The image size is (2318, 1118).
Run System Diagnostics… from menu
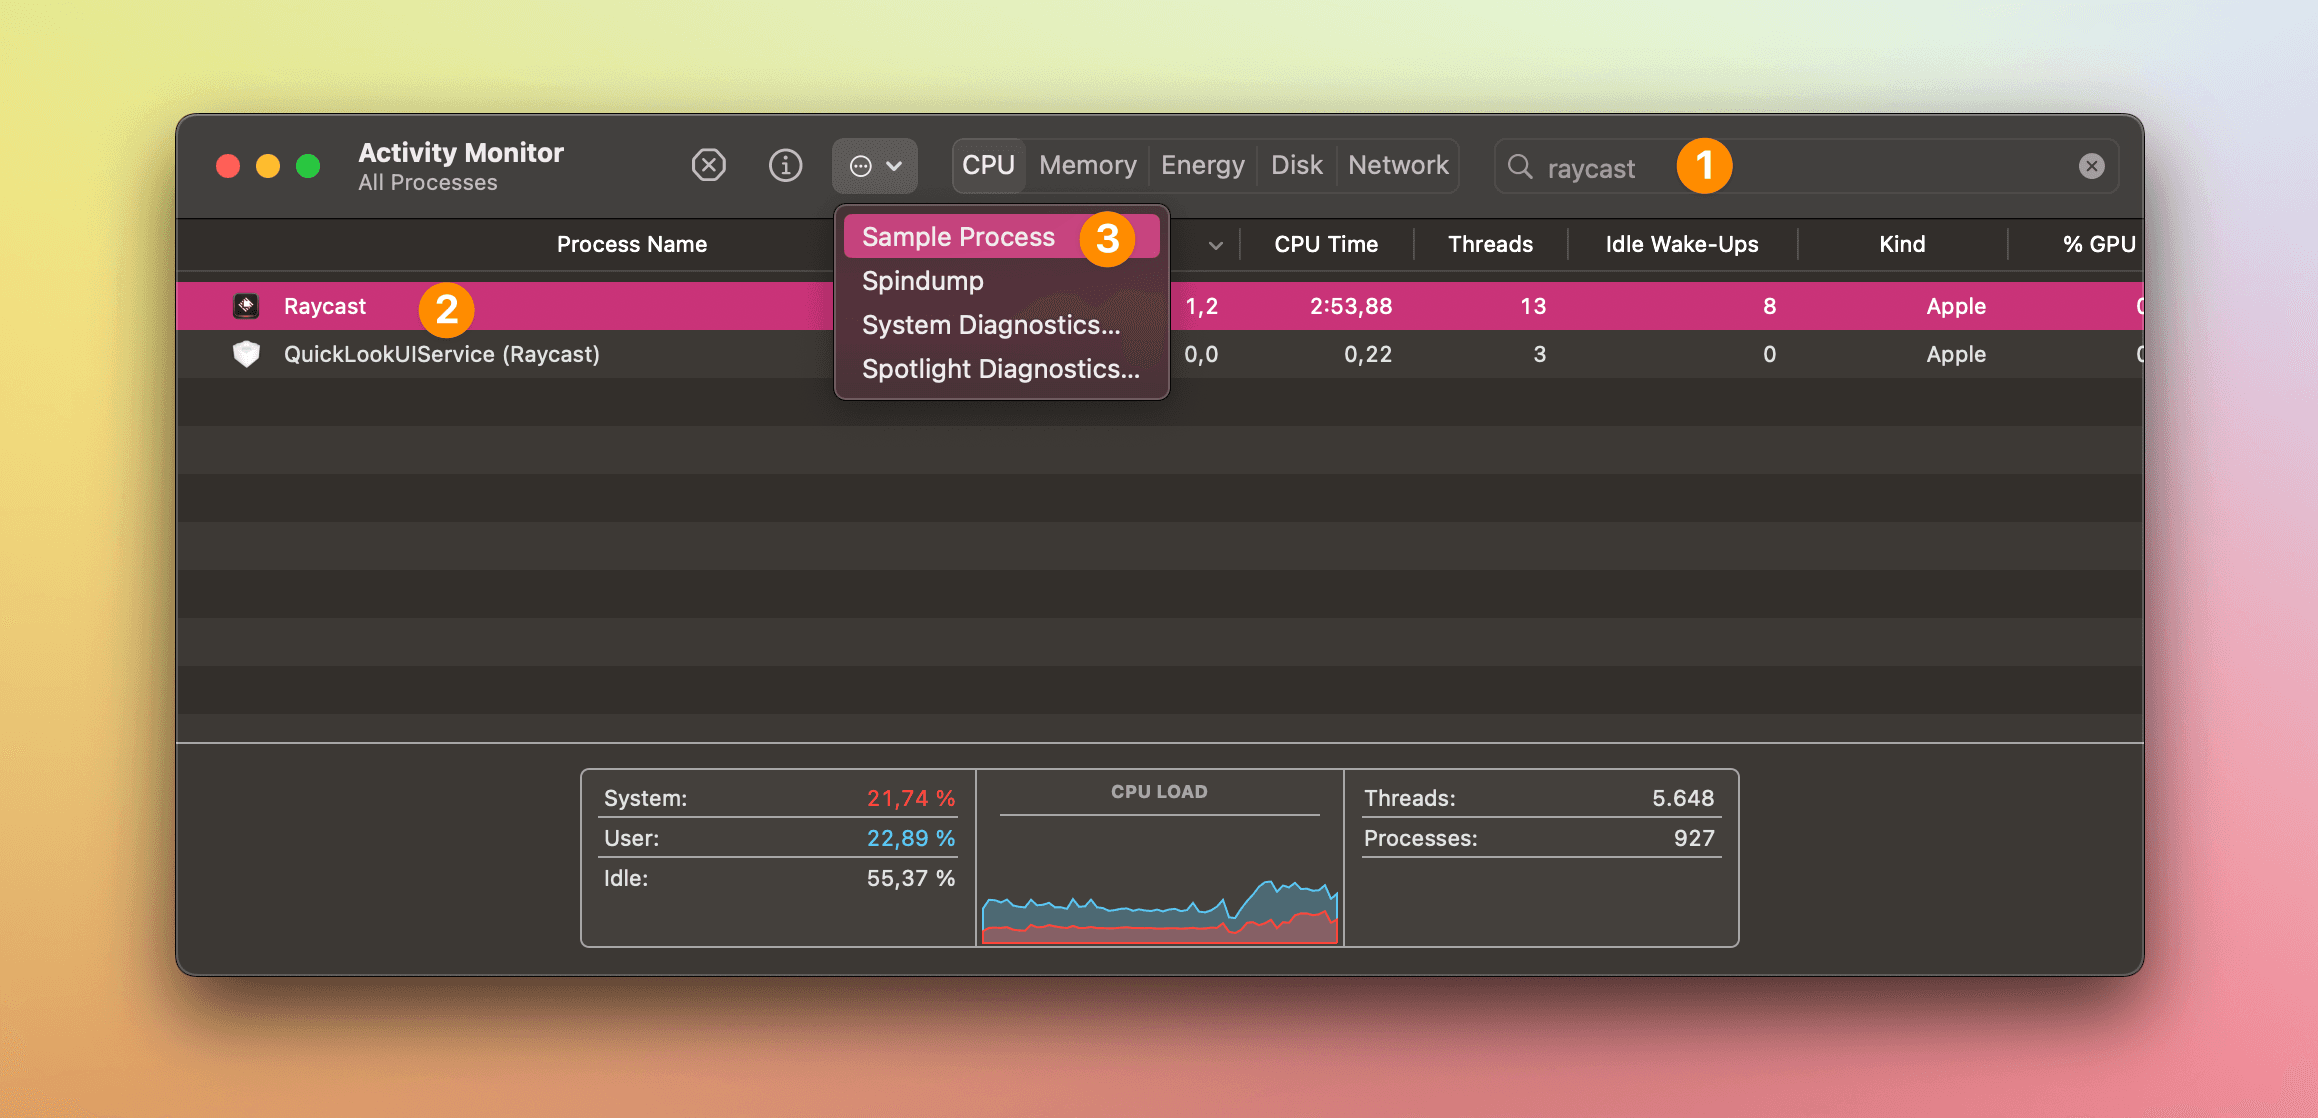click(x=990, y=325)
